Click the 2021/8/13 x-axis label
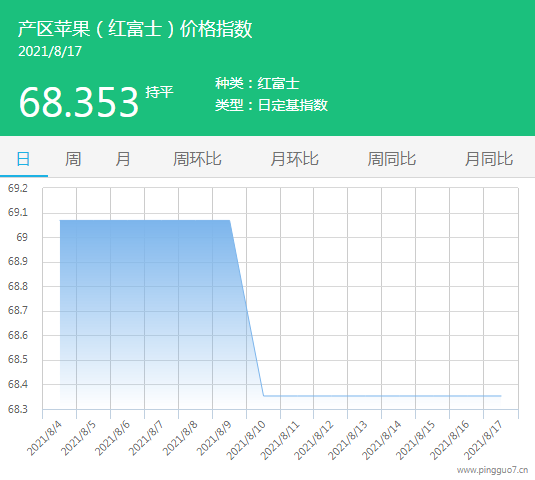535x480 pixels. (x=348, y=440)
